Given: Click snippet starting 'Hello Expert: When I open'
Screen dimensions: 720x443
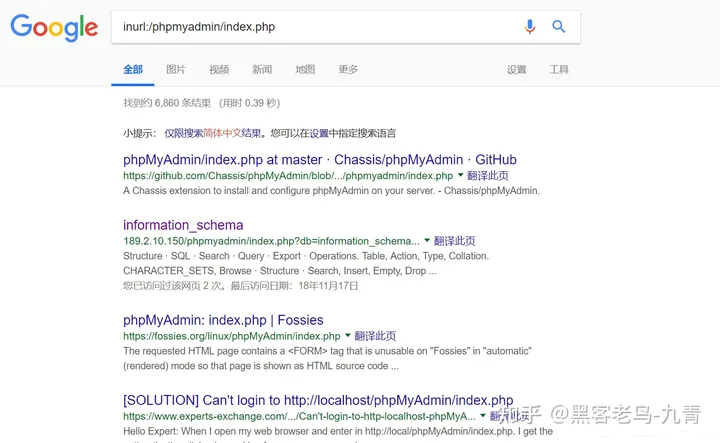Looking at the screenshot, I should point(338,432).
